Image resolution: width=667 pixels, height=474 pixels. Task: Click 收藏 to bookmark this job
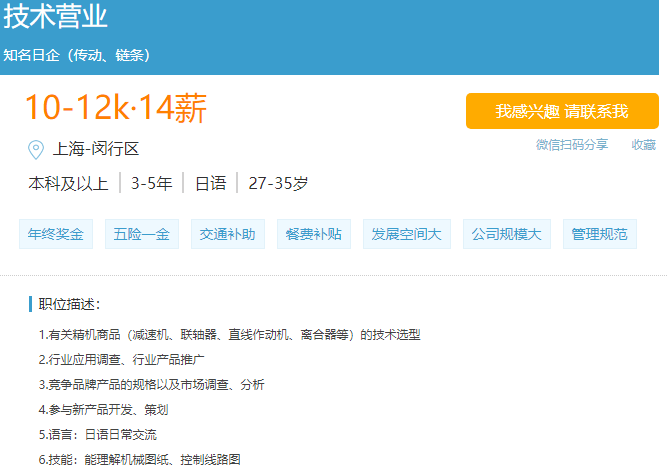[x=643, y=145]
